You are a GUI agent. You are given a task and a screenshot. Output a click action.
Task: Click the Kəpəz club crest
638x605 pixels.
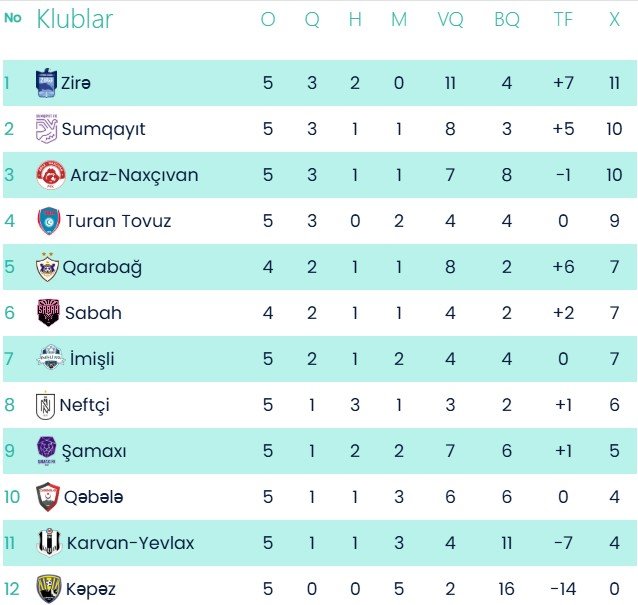pyautogui.click(x=47, y=589)
